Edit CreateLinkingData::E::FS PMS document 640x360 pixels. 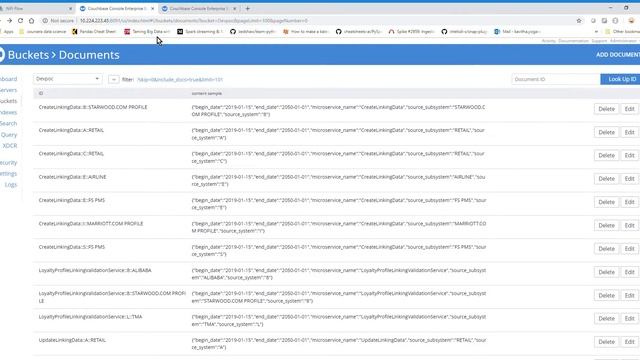pyautogui.click(x=629, y=202)
